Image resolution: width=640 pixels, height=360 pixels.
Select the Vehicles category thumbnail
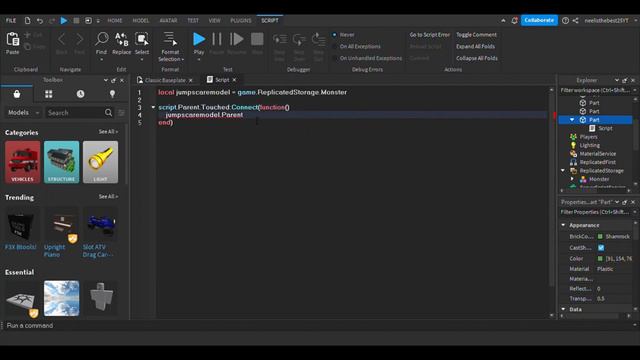pyautogui.click(x=22, y=162)
